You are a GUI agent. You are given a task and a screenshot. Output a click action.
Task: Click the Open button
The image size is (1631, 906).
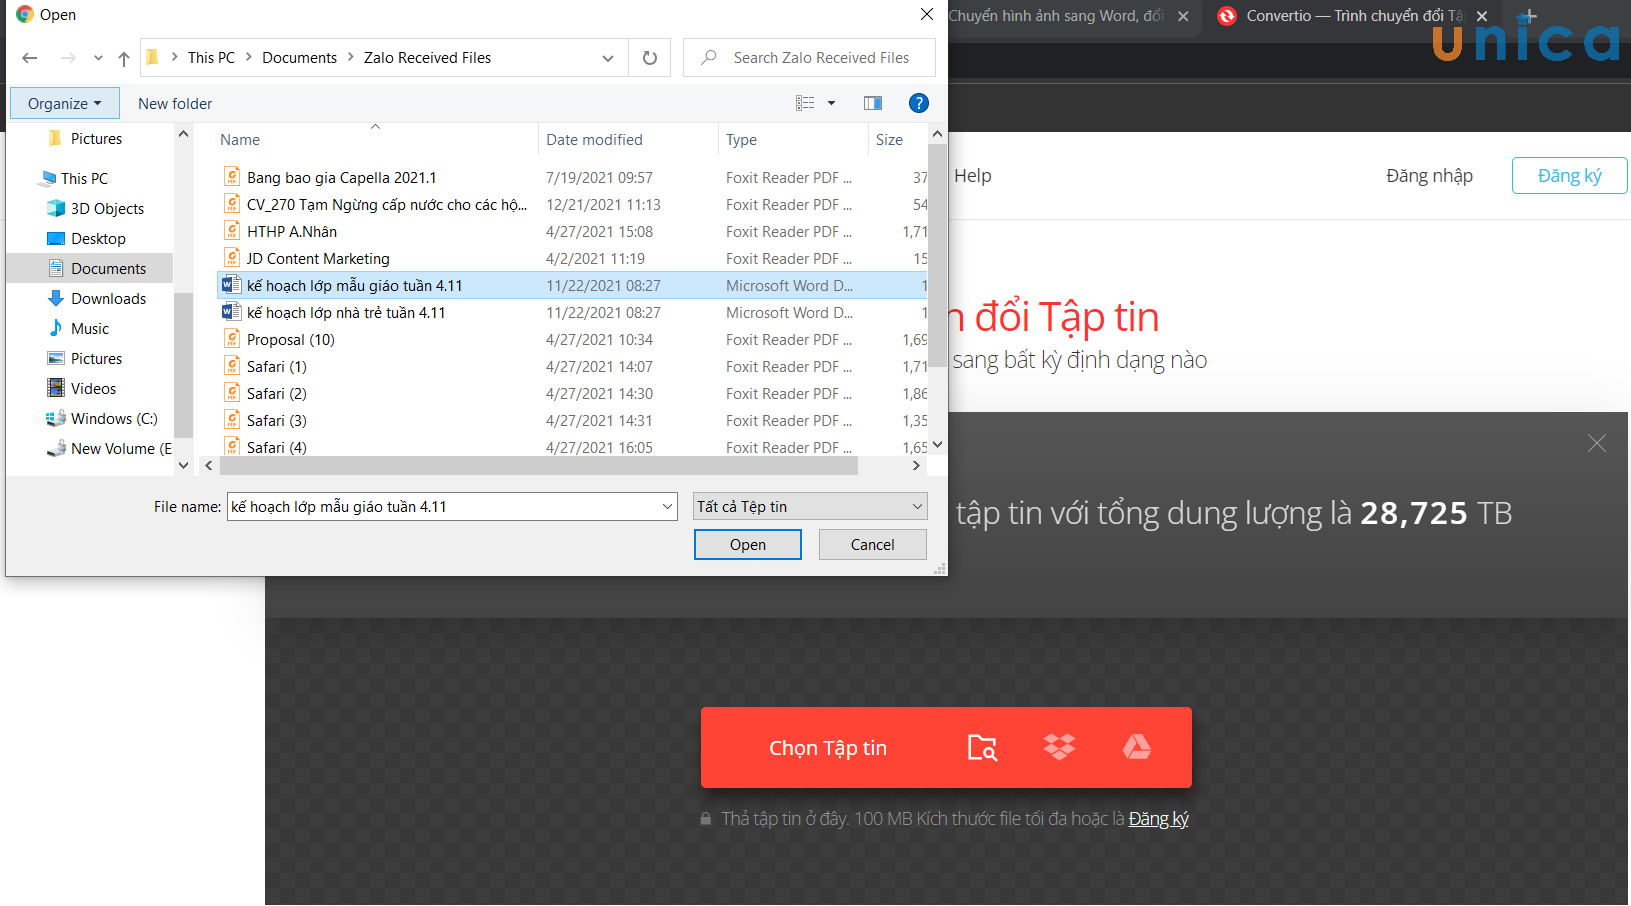tap(747, 545)
